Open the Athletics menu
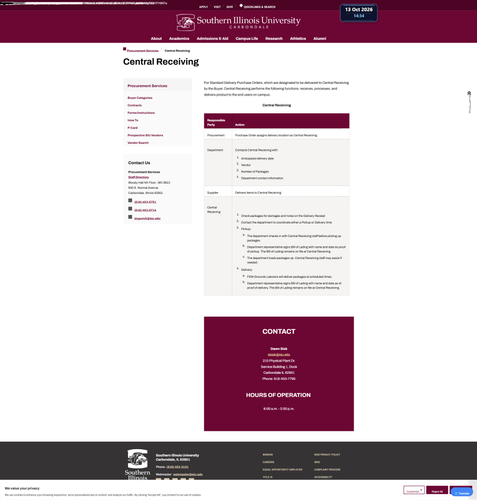The image size is (477, 500). tap(298, 39)
